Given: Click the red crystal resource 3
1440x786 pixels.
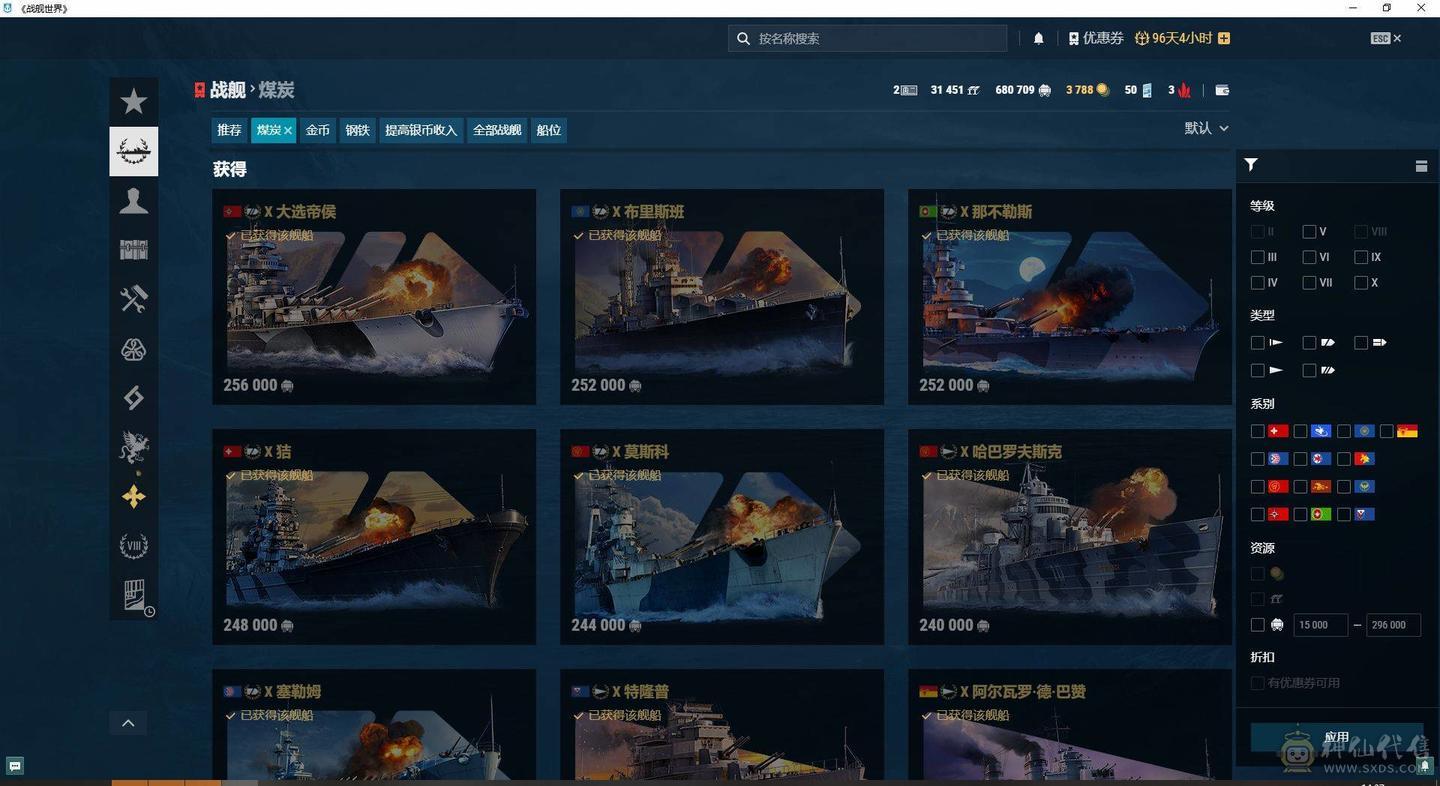Looking at the screenshot, I should [1180, 90].
